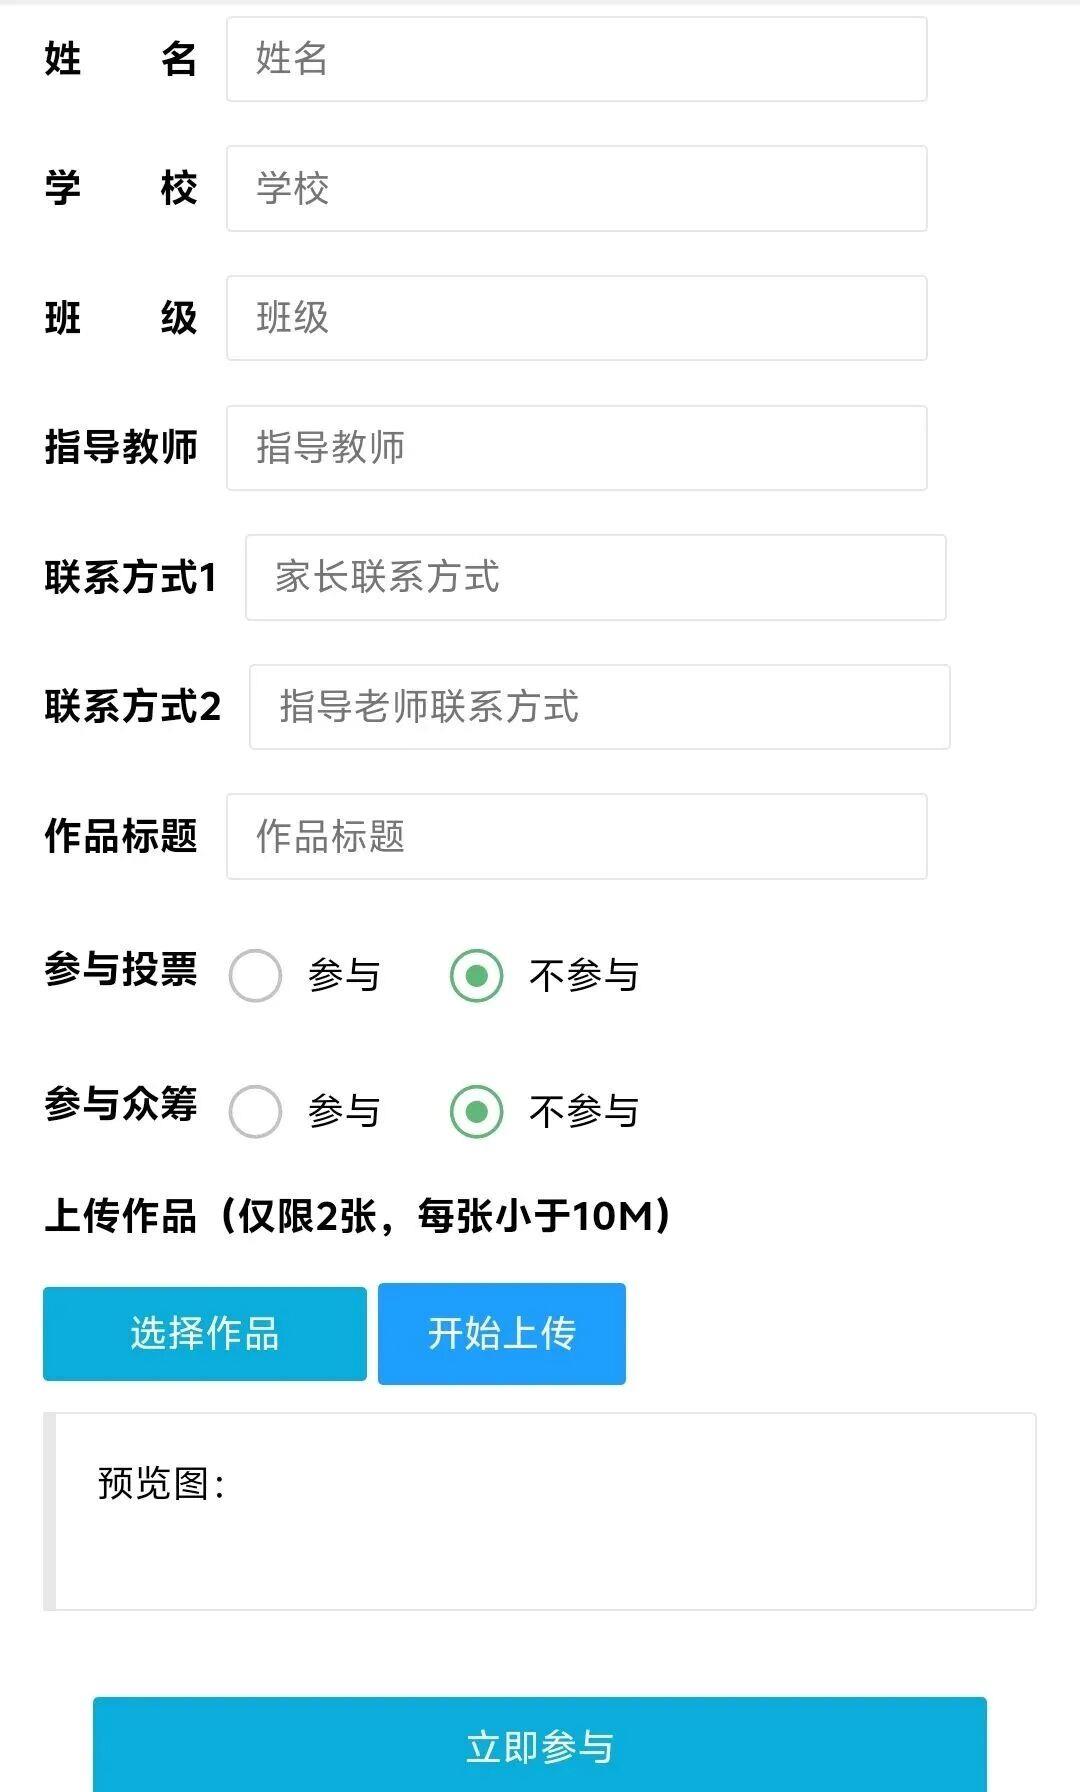This screenshot has width=1080, height=1792.
Task: Choose 参与 radio for 参与众筹
Action: pyautogui.click(x=255, y=1112)
